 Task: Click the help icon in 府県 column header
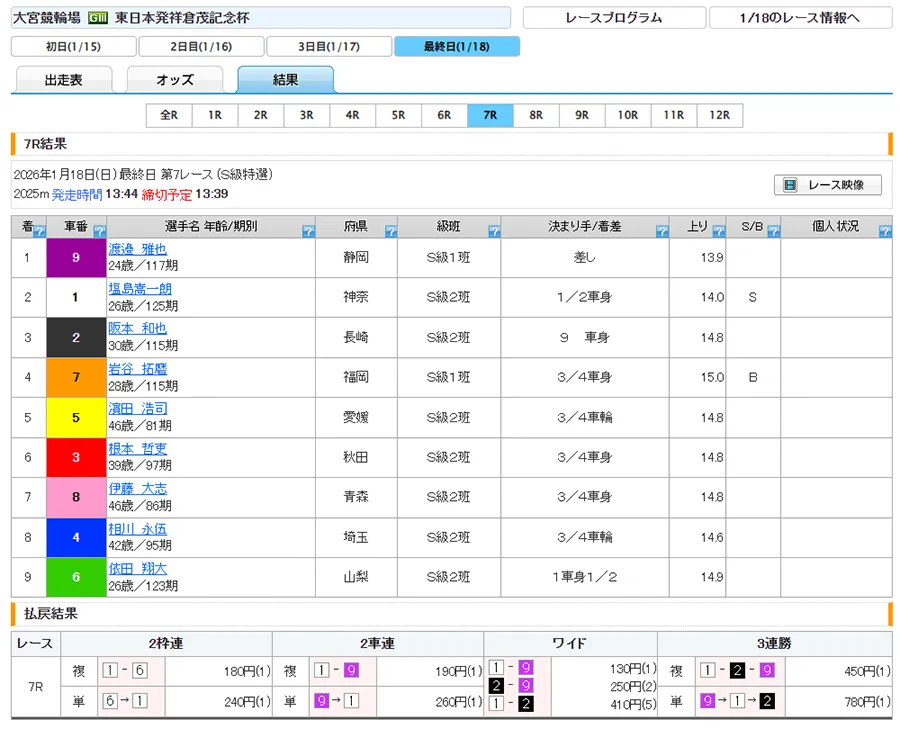point(390,231)
